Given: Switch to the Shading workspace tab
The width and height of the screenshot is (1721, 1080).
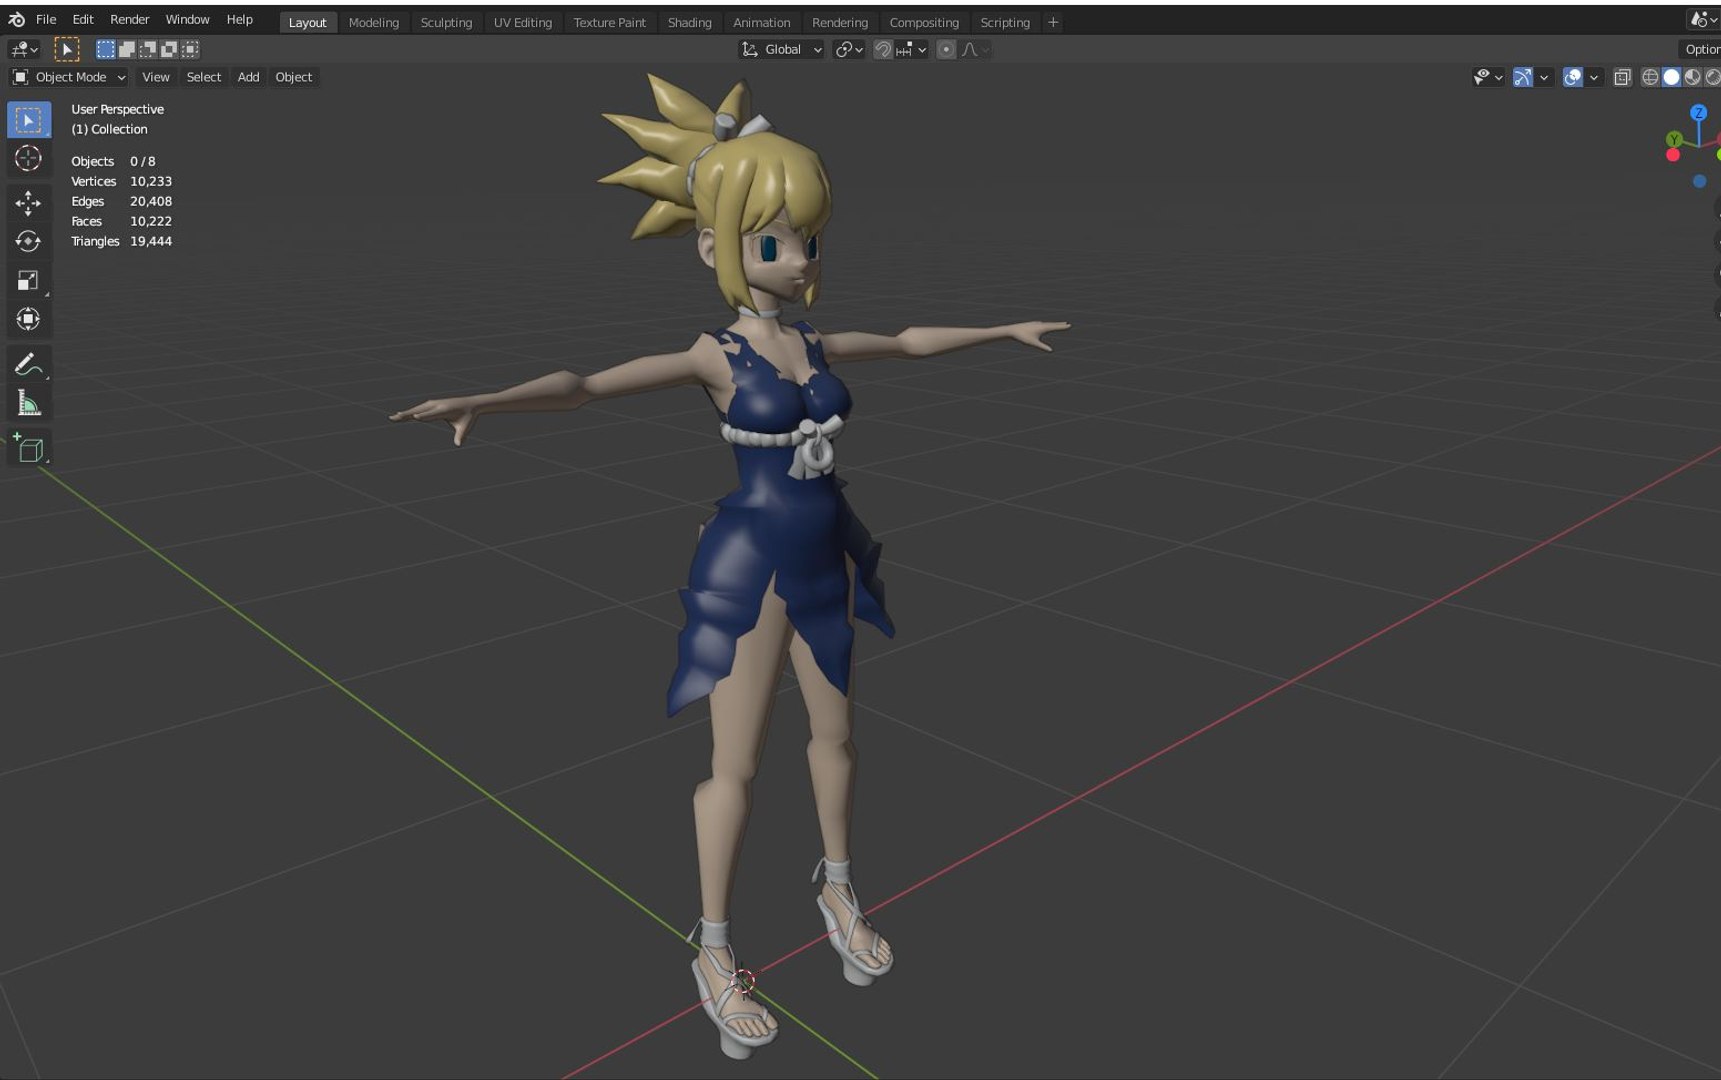Looking at the screenshot, I should pyautogui.click(x=690, y=23).
